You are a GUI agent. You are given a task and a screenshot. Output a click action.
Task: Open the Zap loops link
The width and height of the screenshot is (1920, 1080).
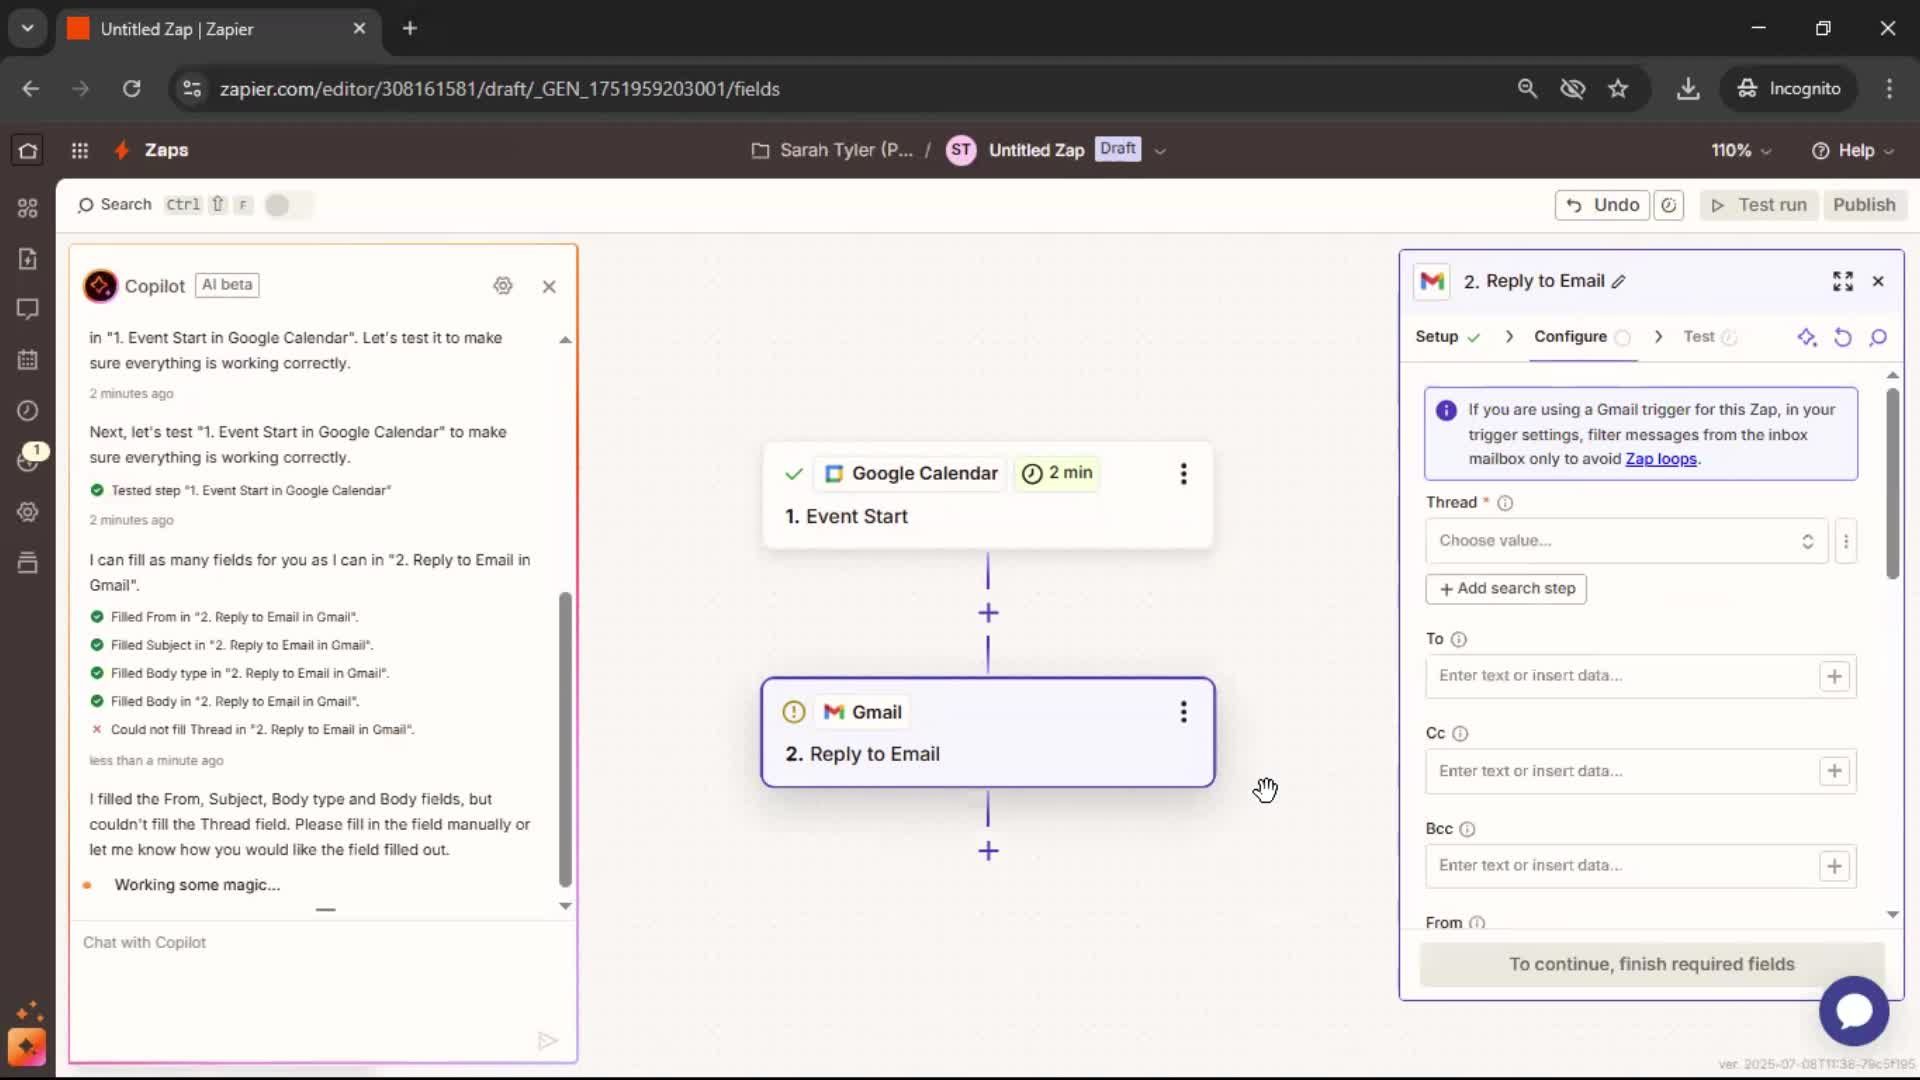1661,459
